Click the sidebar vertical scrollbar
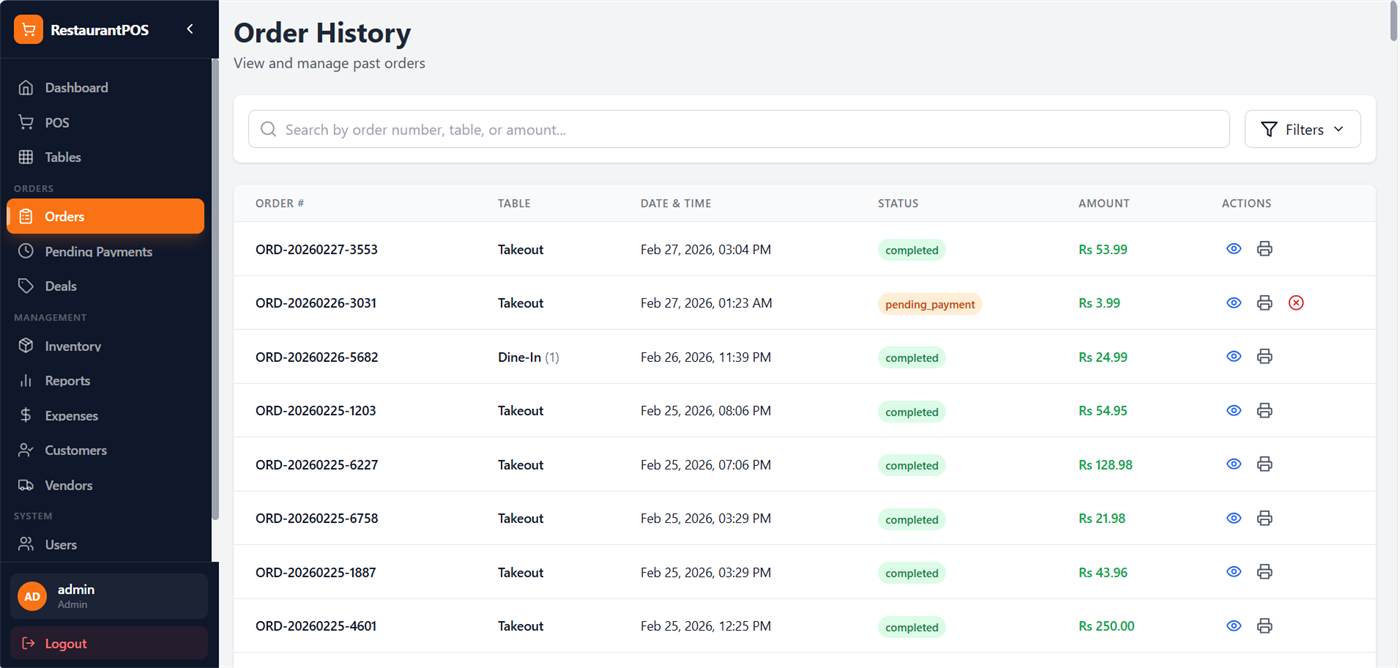The image size is (1400, 668). click(x=215, y=290)
